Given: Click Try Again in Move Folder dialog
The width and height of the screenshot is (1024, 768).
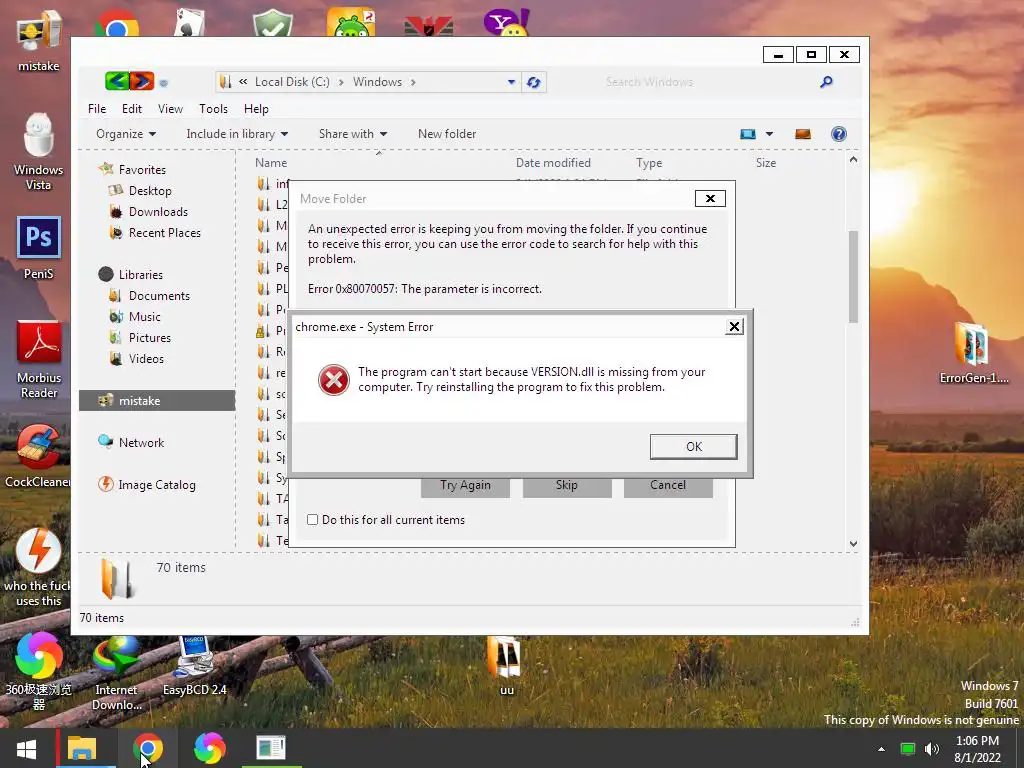Looking at the screenshot, I should pyautogui.click(x=465, y=485).
